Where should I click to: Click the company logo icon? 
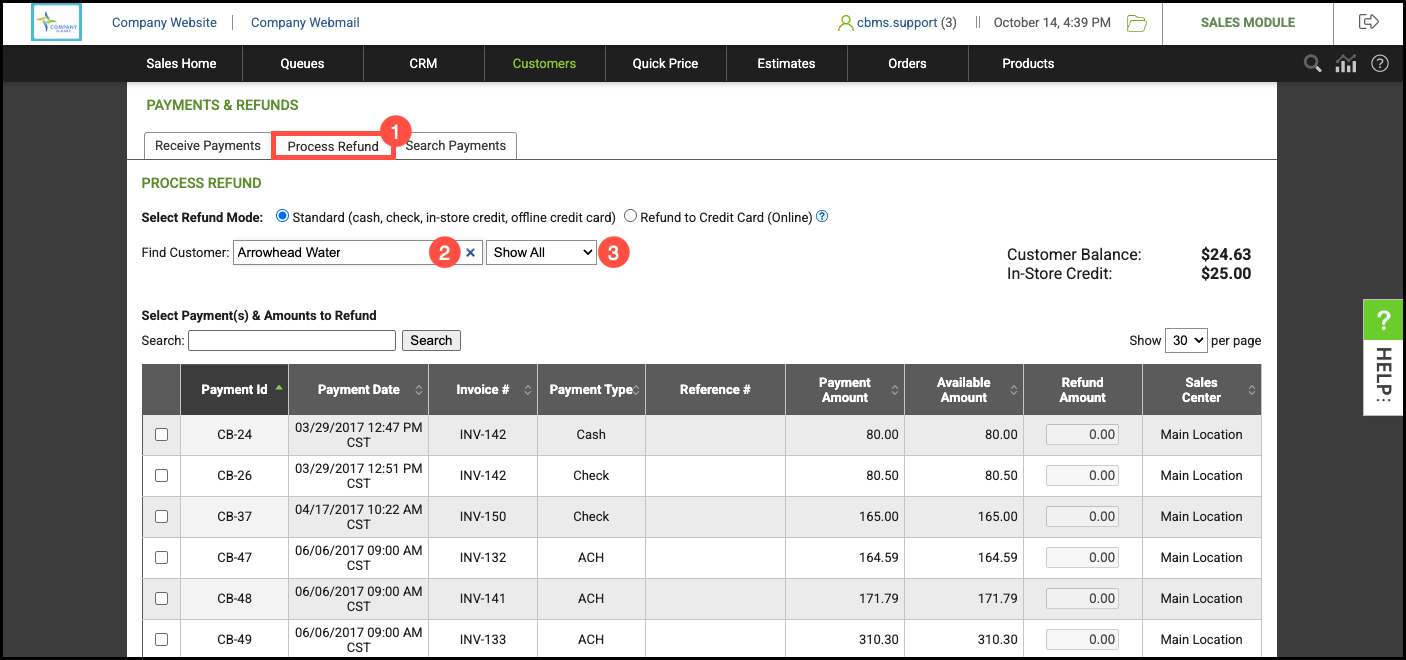56,22
